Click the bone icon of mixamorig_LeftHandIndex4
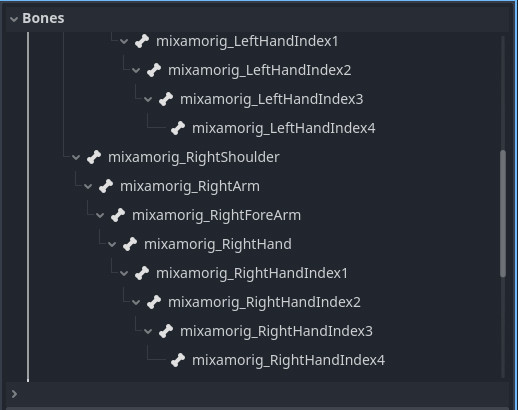518x410 pixels. tap(178, 128)
